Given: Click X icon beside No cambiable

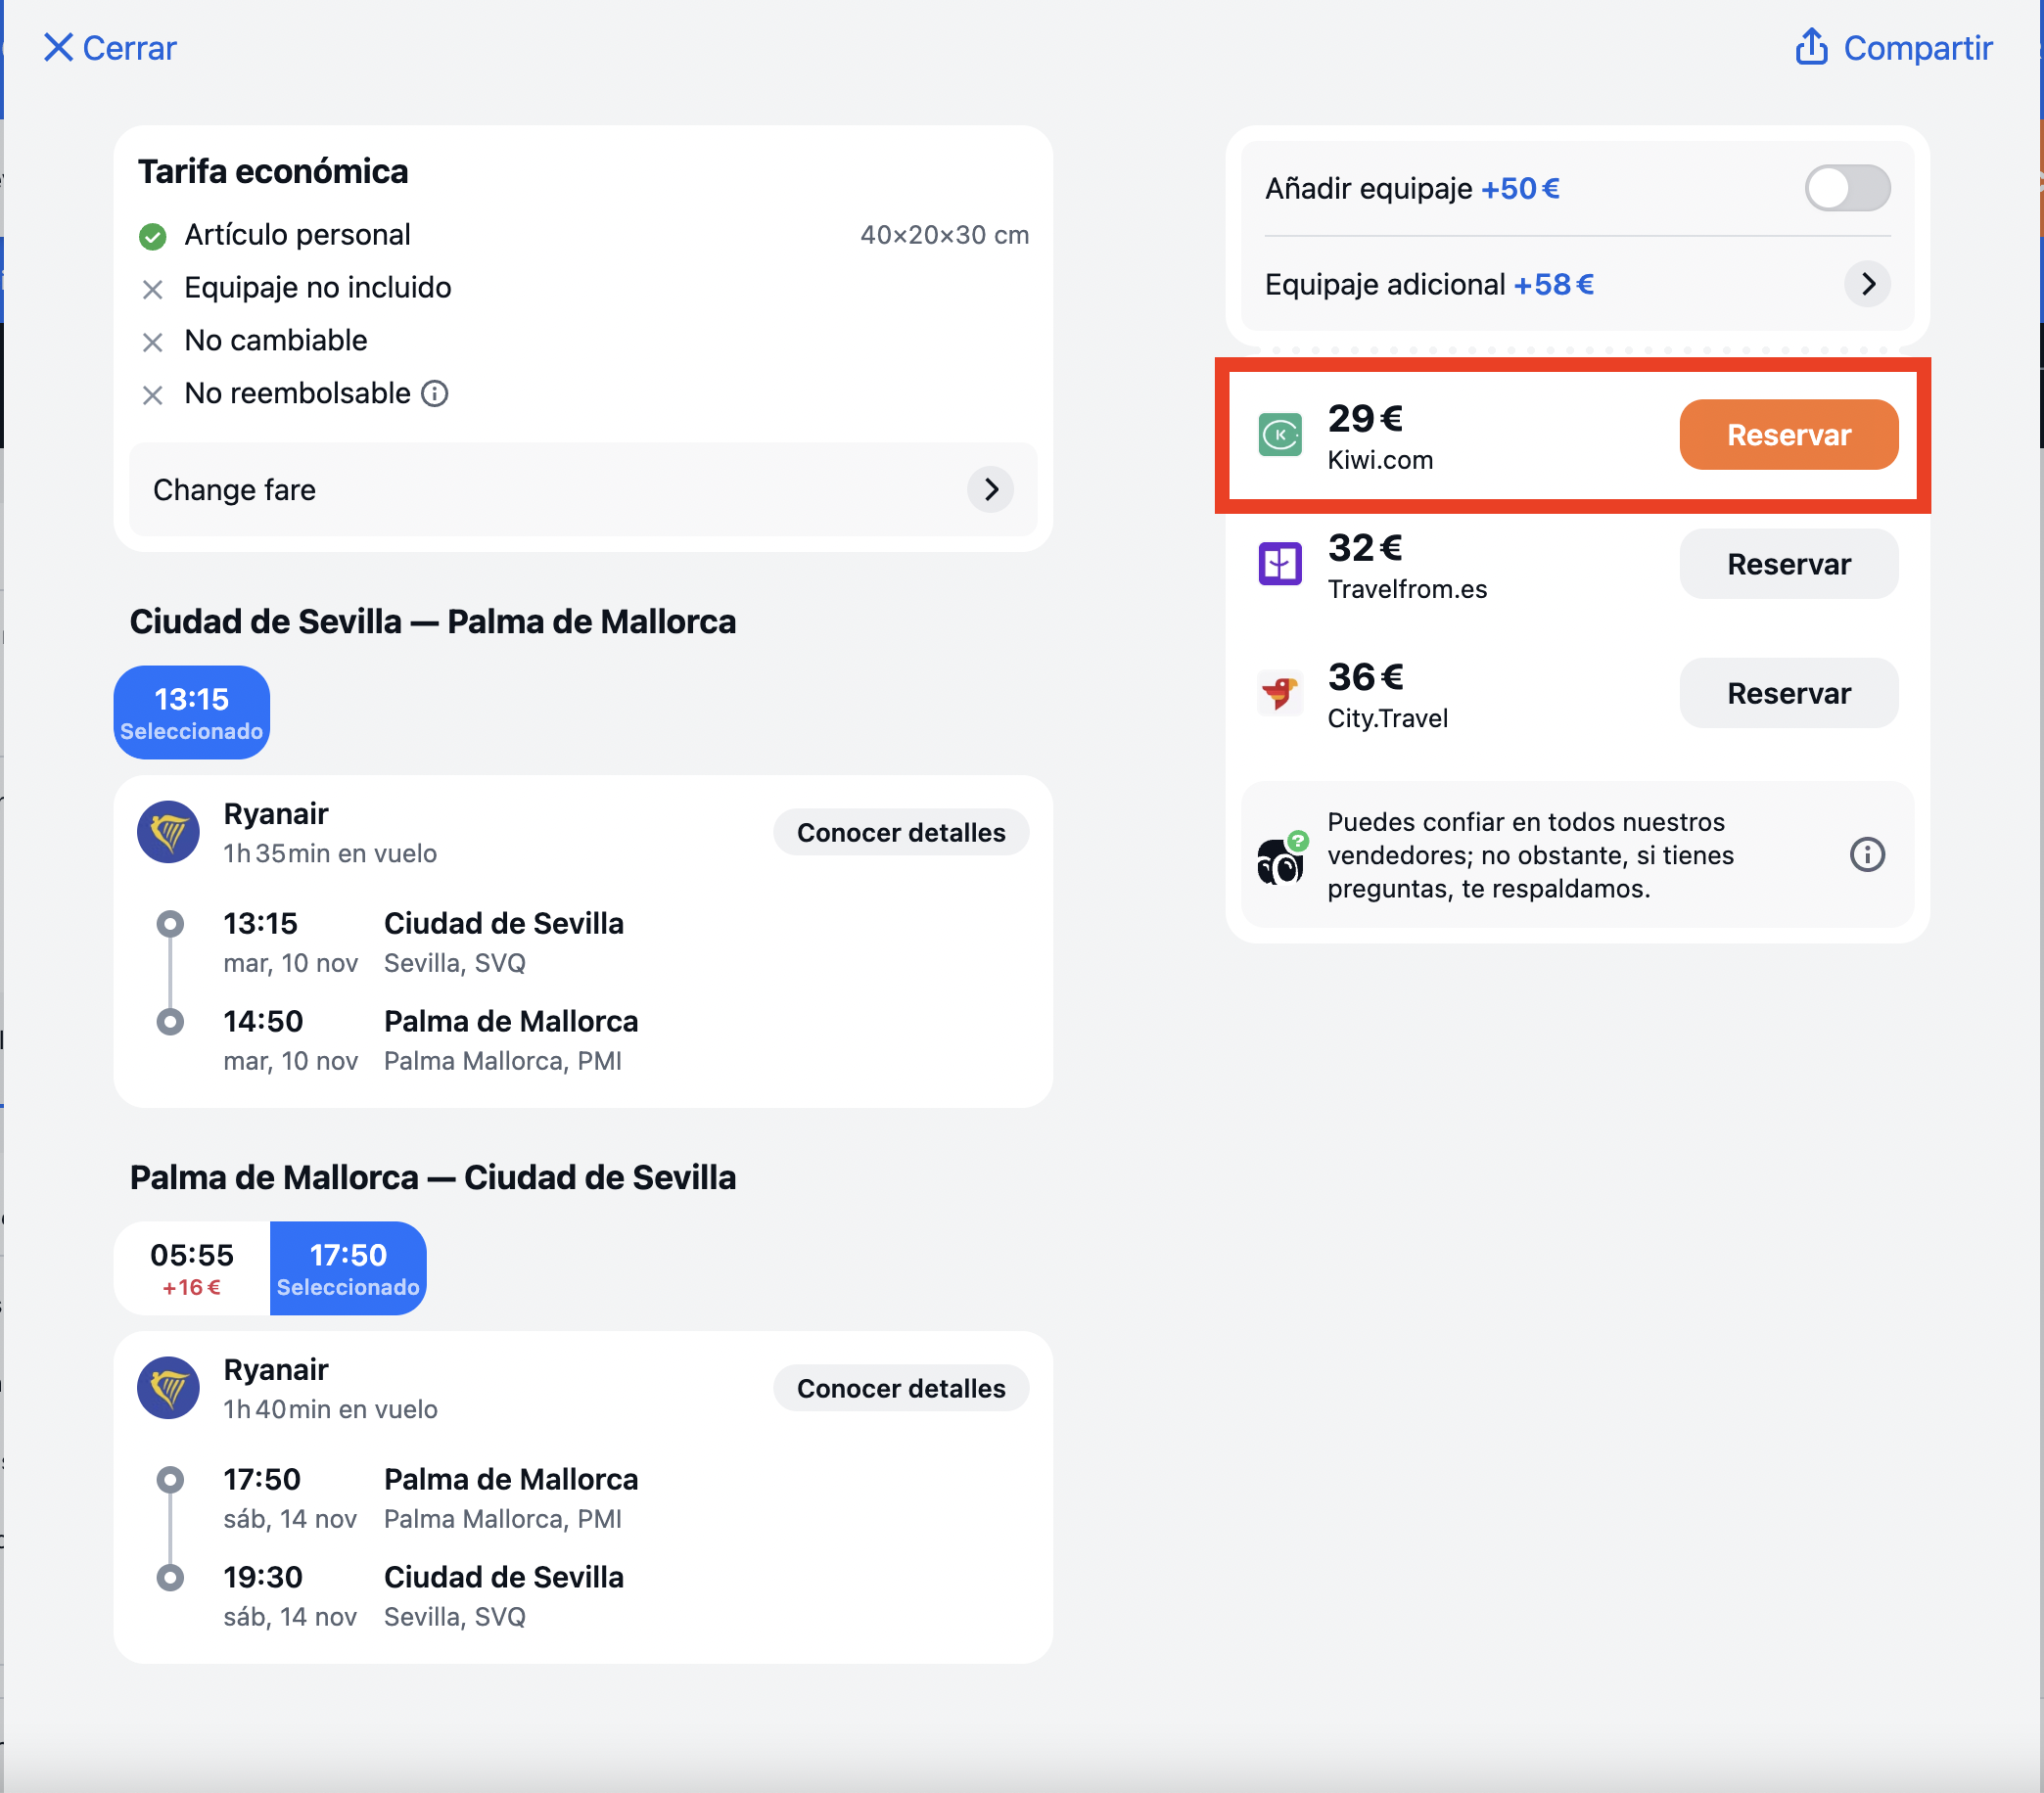Looking at the screenshot, I should point(152,342).
